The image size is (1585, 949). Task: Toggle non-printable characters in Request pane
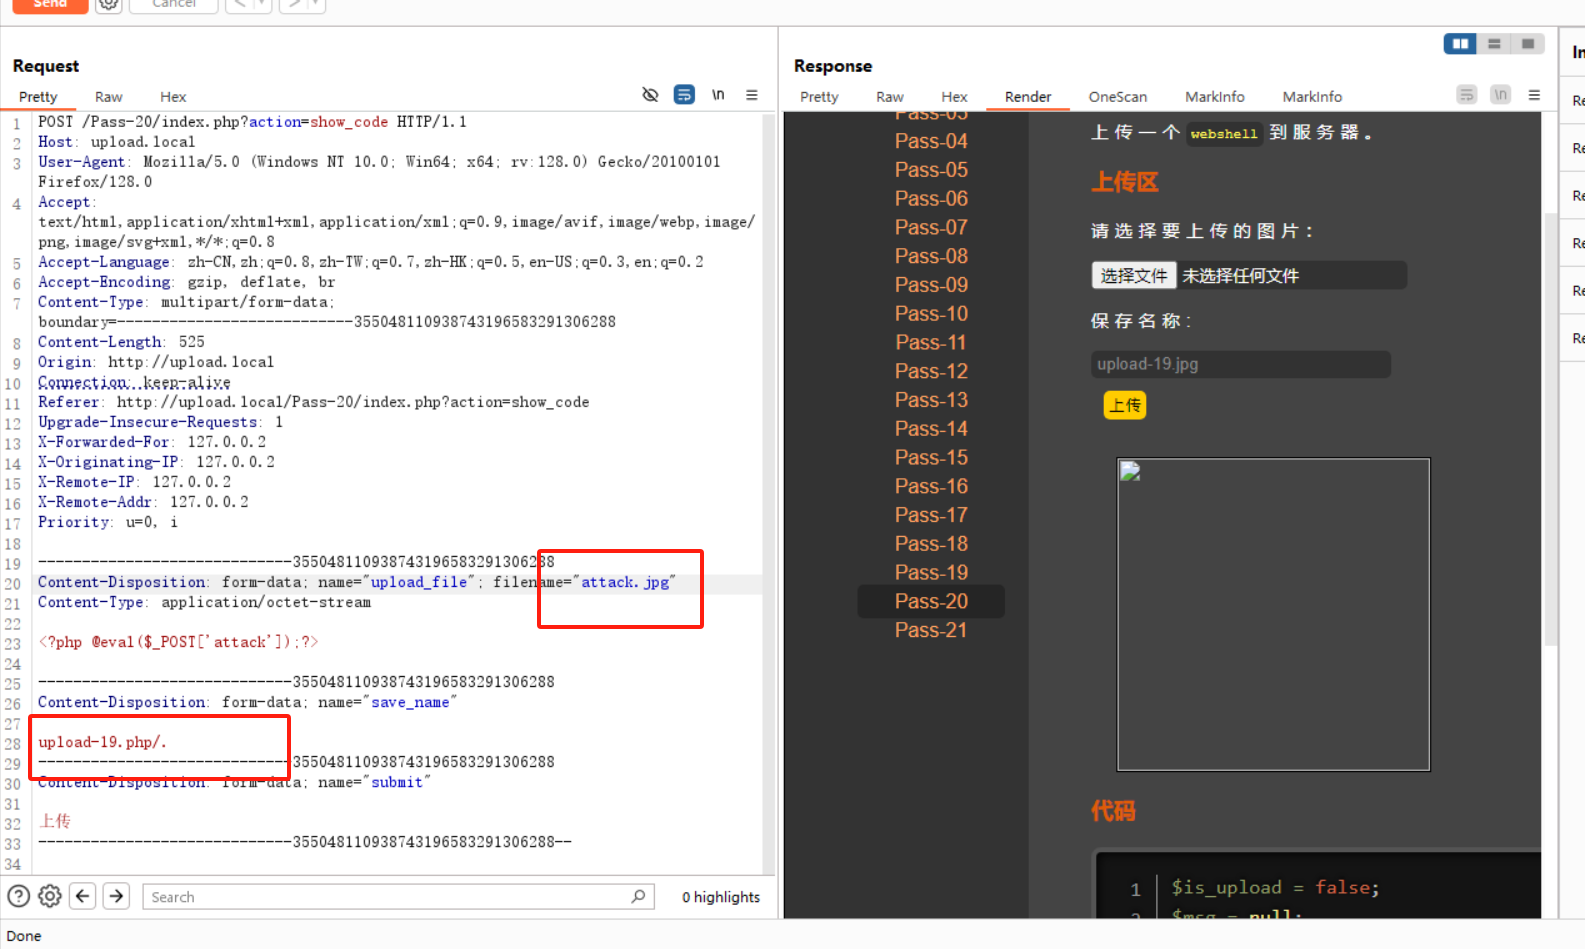(x=718, y=95)
